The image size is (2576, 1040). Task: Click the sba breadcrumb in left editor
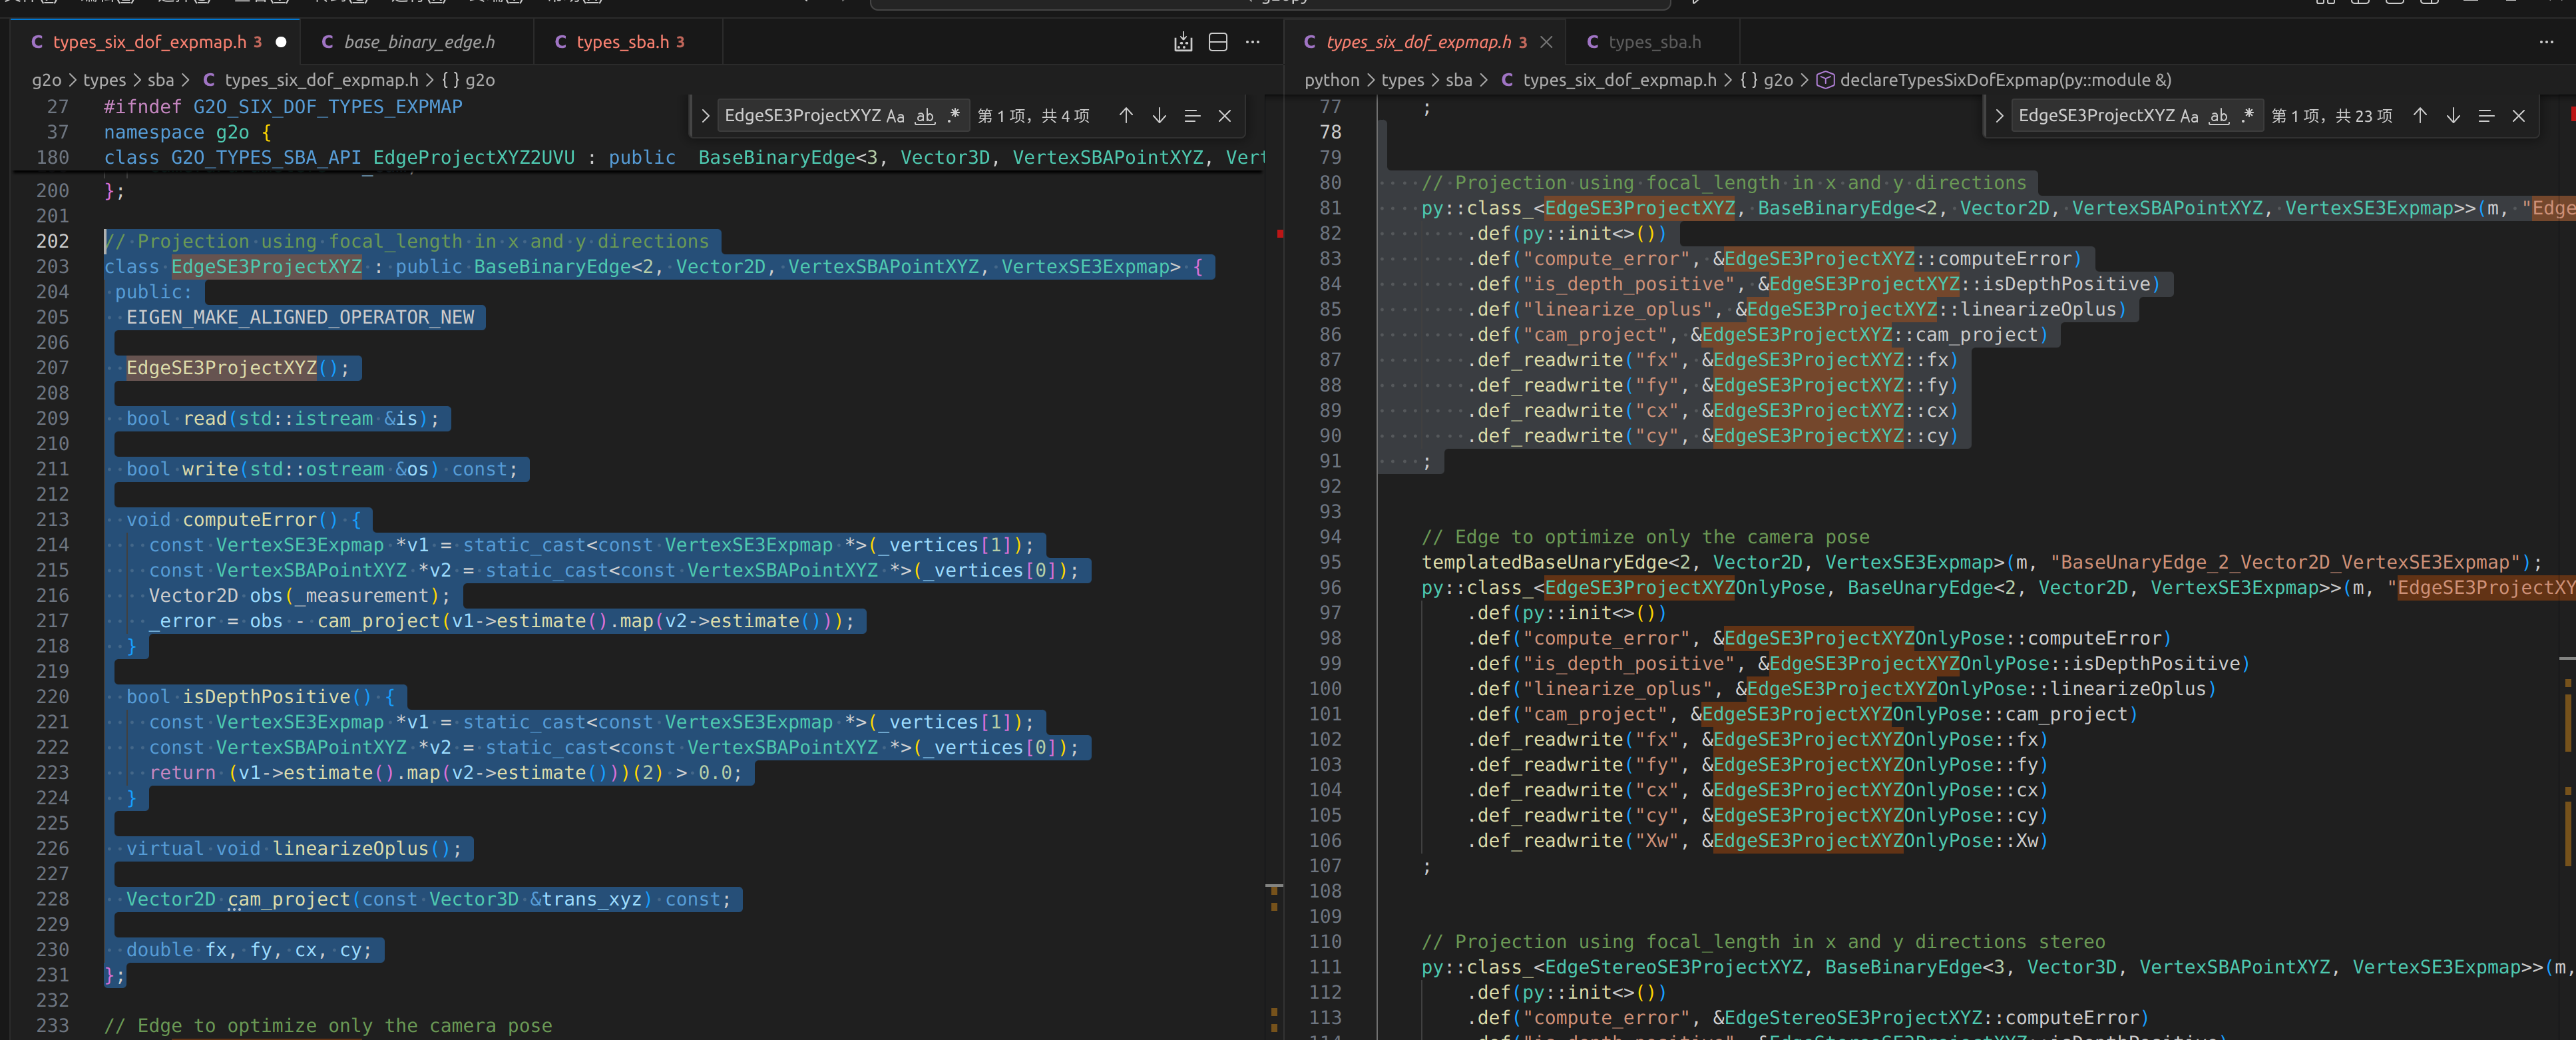click(160, 80)
